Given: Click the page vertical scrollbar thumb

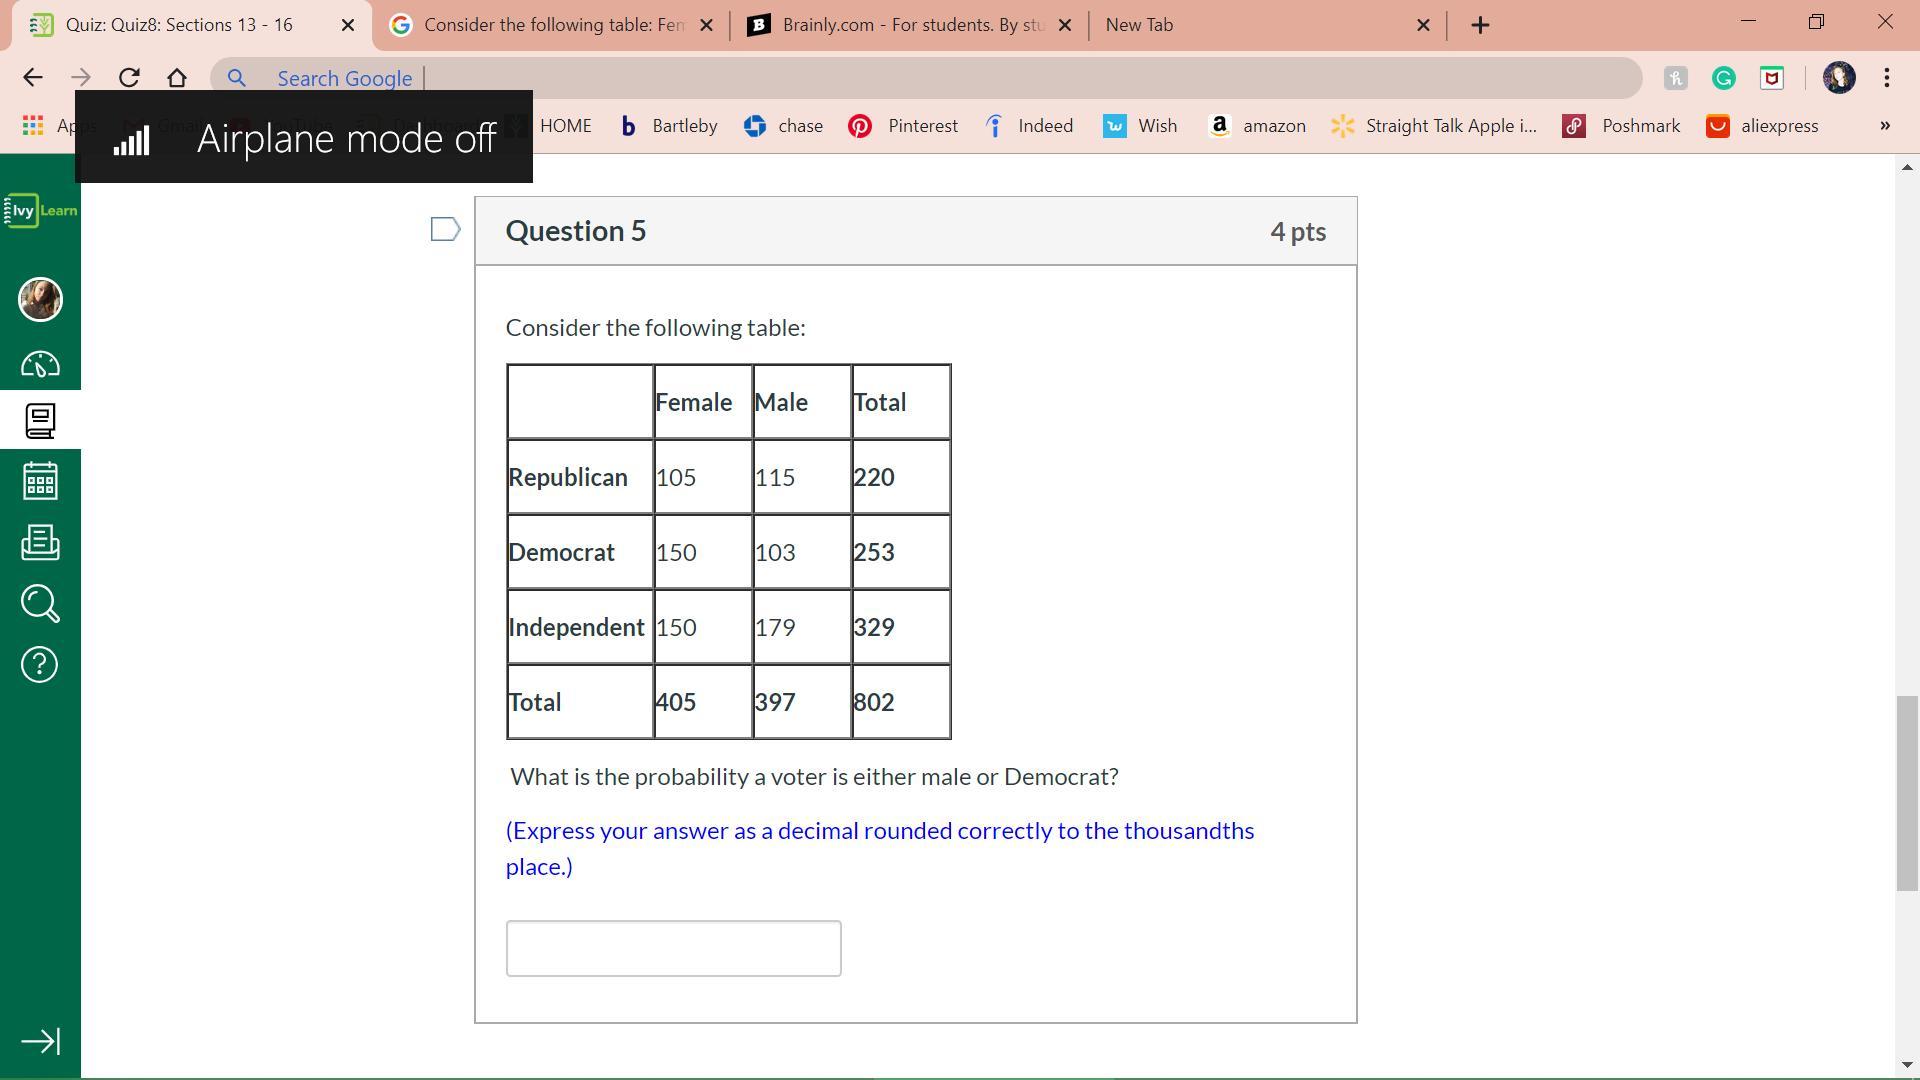Looking at the screenshot, I should [x=1907, y=792].
